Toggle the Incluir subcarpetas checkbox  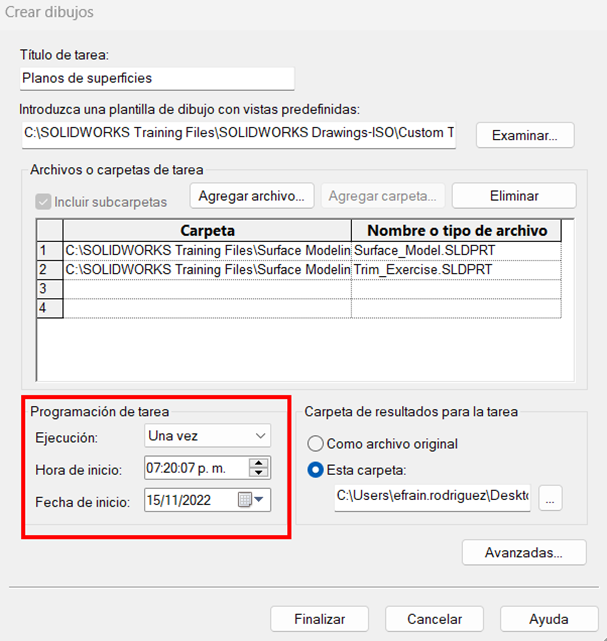[43, 202]
